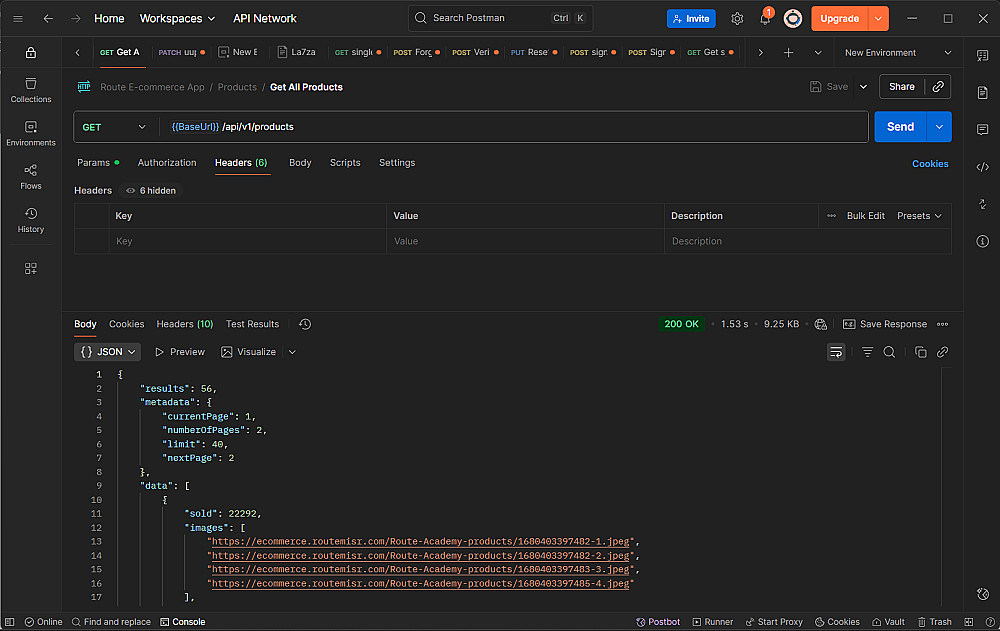
Task: Open History in the left sidebar
Action: point(31,220)
